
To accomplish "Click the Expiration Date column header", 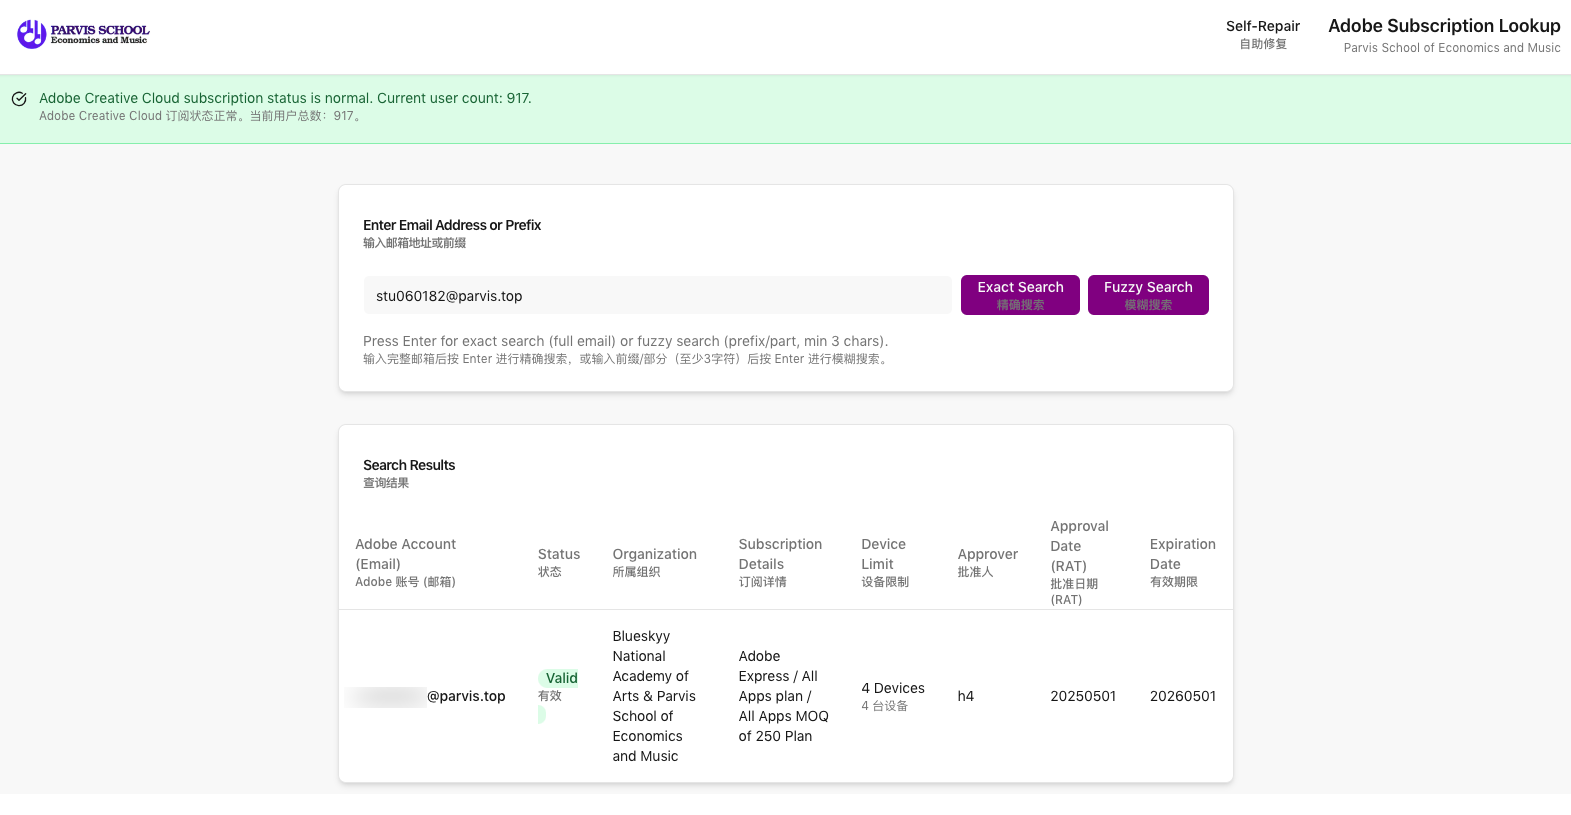I will (1183, 562).
